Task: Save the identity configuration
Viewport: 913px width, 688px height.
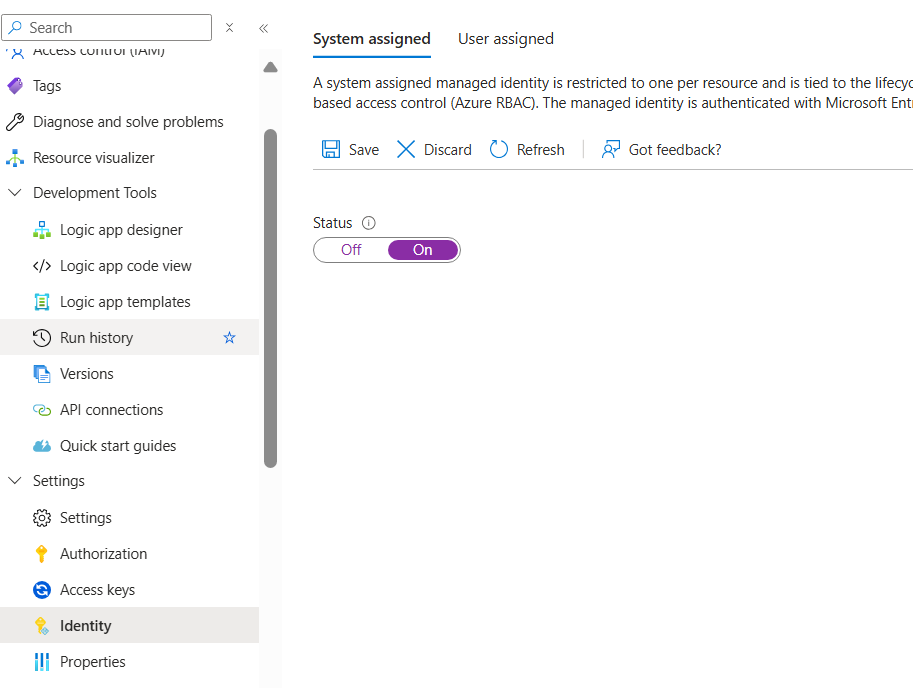Action: click(x=349, y=149)
